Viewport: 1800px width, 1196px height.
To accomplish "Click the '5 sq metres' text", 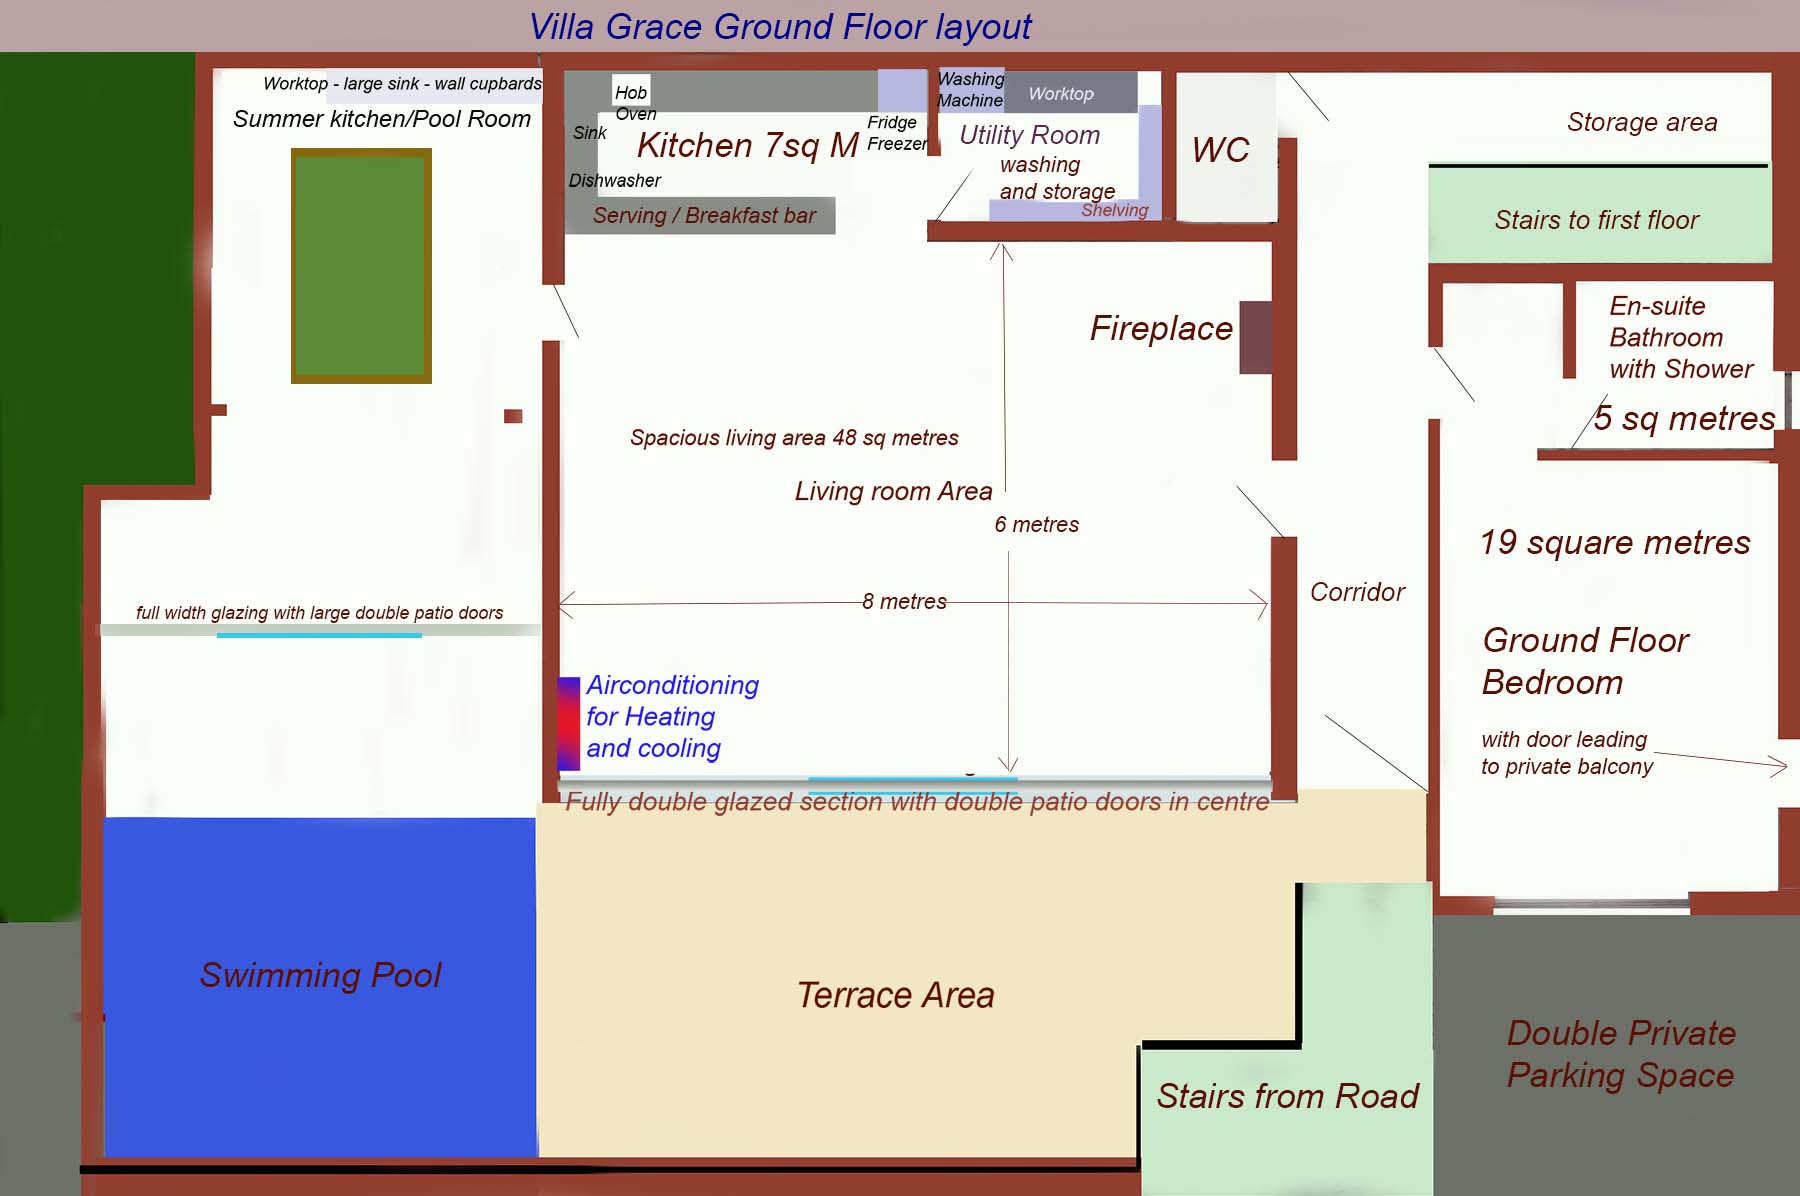I will (1684, 418).
